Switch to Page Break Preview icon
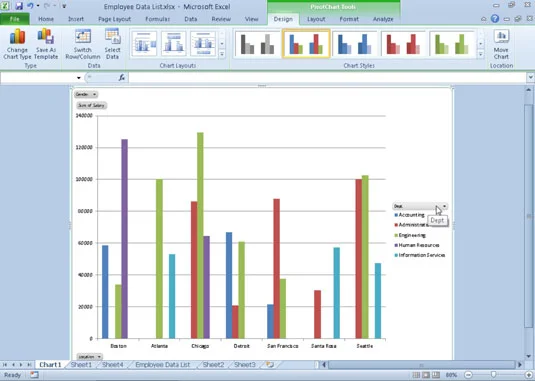The height and width of the screenshot is (381, 535). click(436, 375)
